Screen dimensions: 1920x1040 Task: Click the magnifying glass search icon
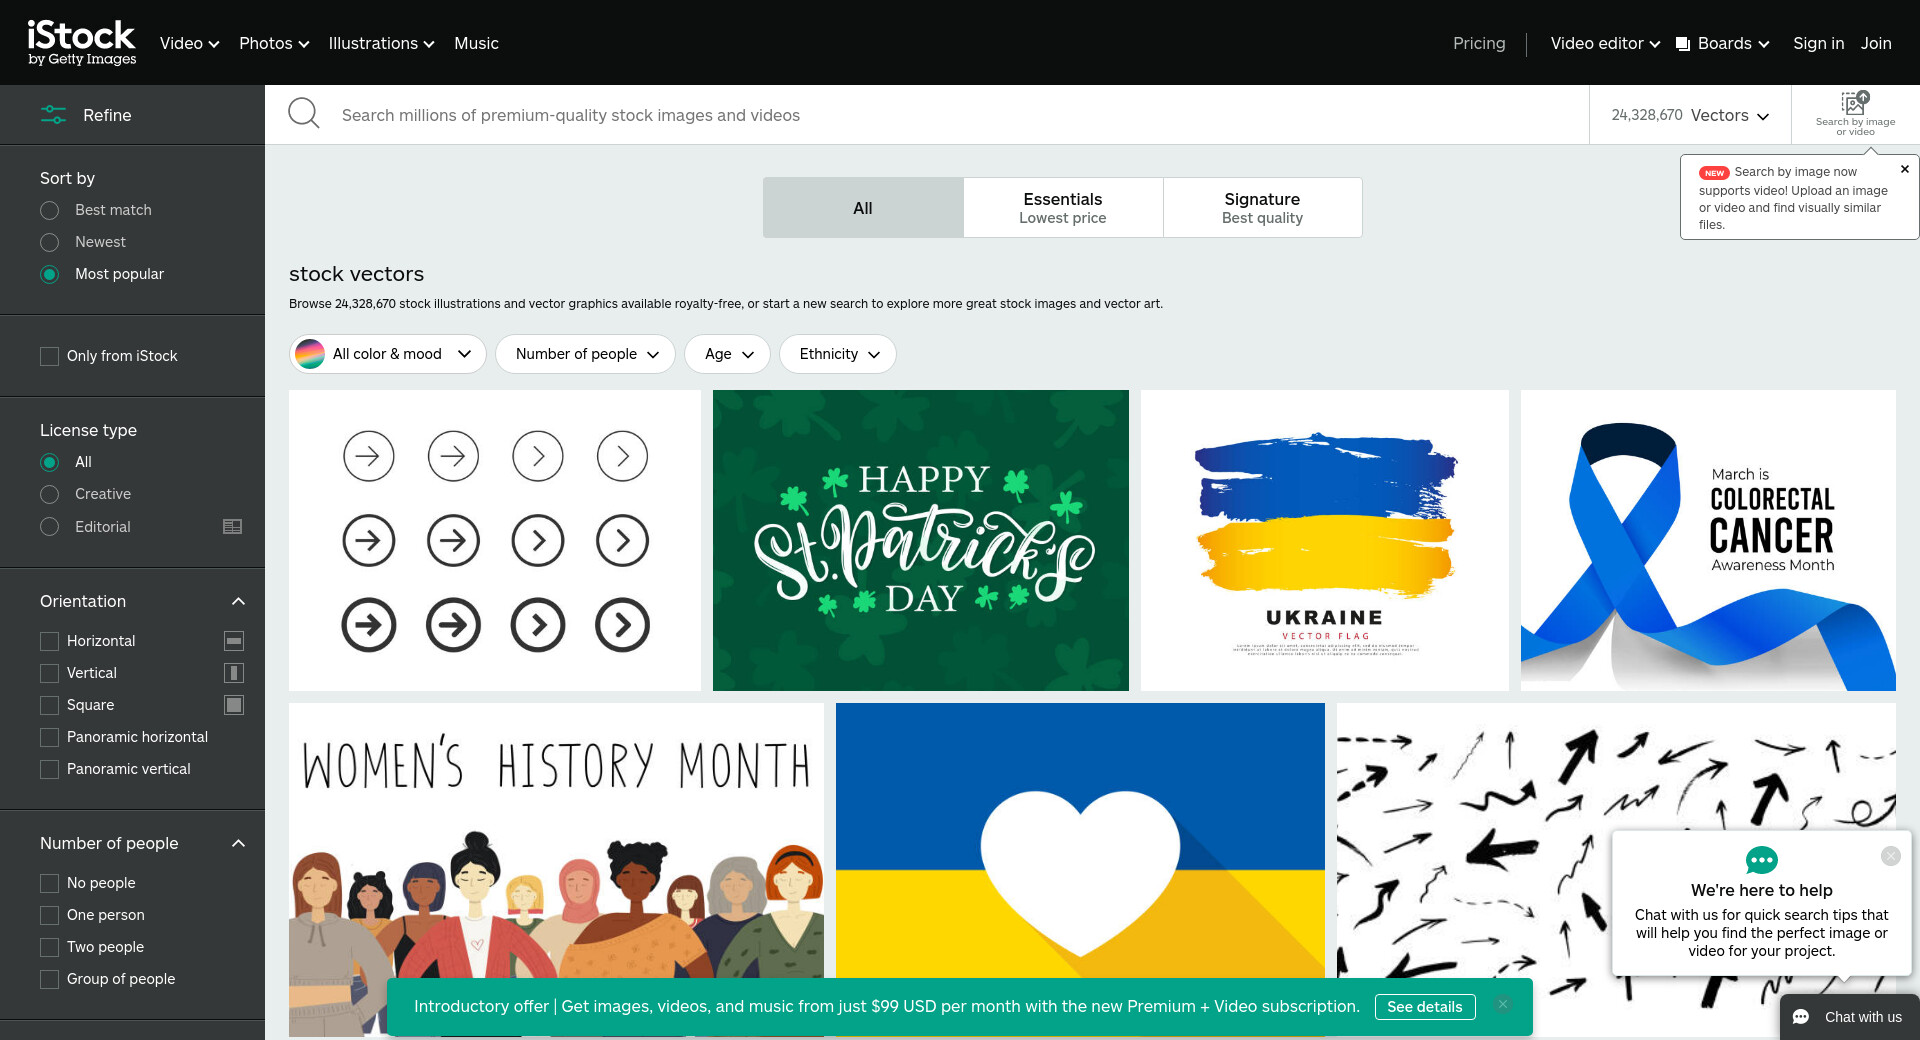point(304,113)
